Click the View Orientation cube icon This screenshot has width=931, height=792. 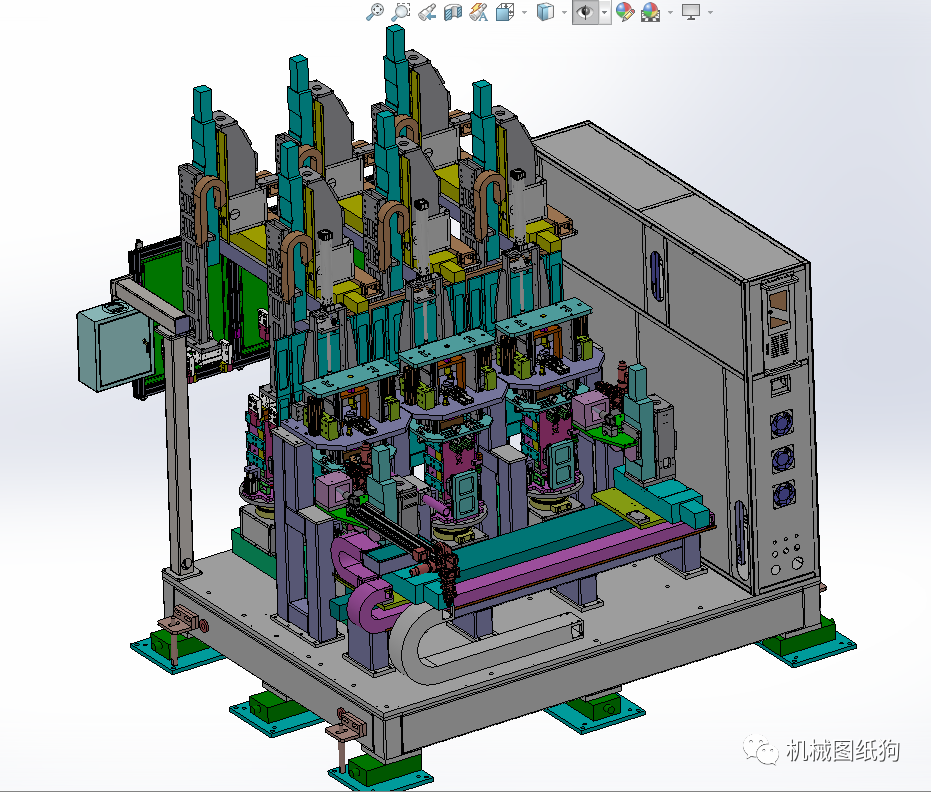pyautogui.click(x=505, y=12)
